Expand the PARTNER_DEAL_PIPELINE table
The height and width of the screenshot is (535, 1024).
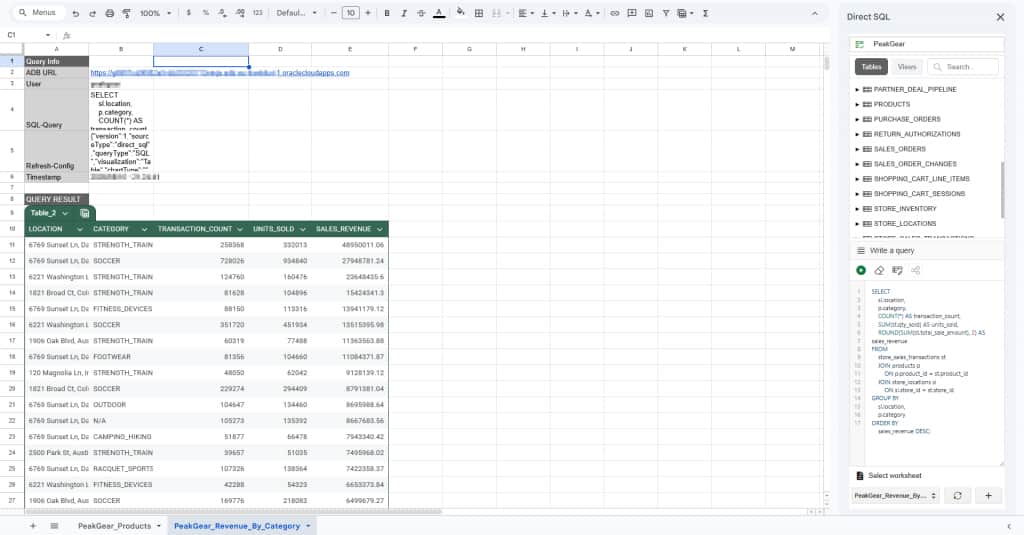(857, 89)
